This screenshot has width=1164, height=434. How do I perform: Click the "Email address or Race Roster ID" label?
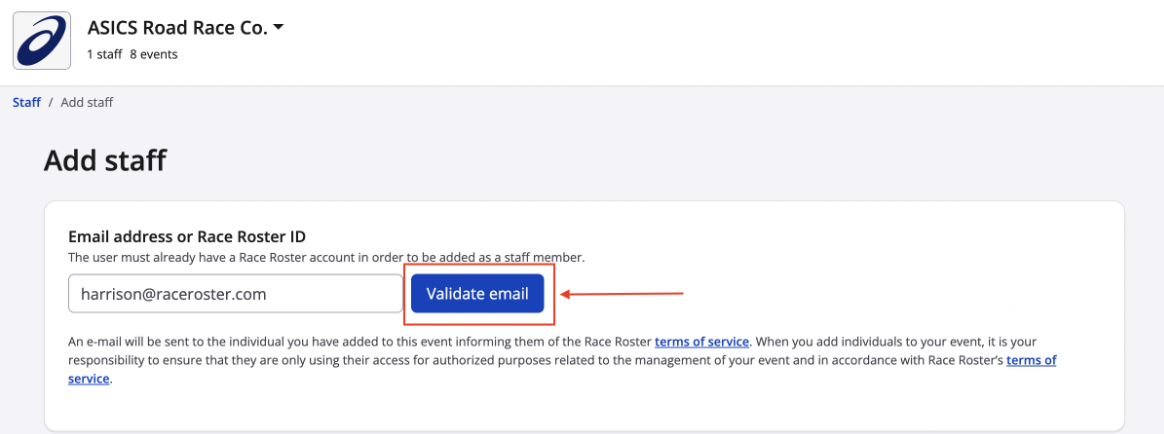(x=186, y=236)
